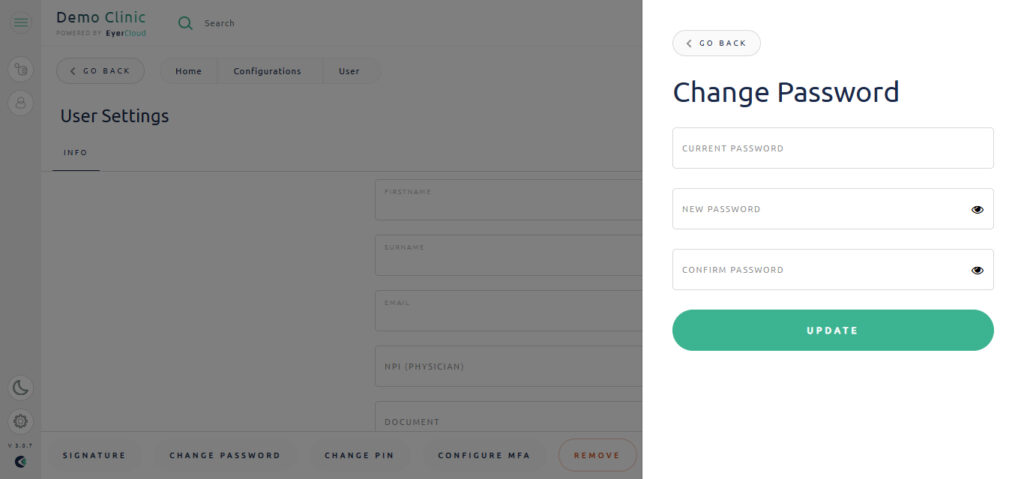This screenshot has height=479, width=1024.
Task: Show the confirm password with eye icon
Action: [977, 270]
